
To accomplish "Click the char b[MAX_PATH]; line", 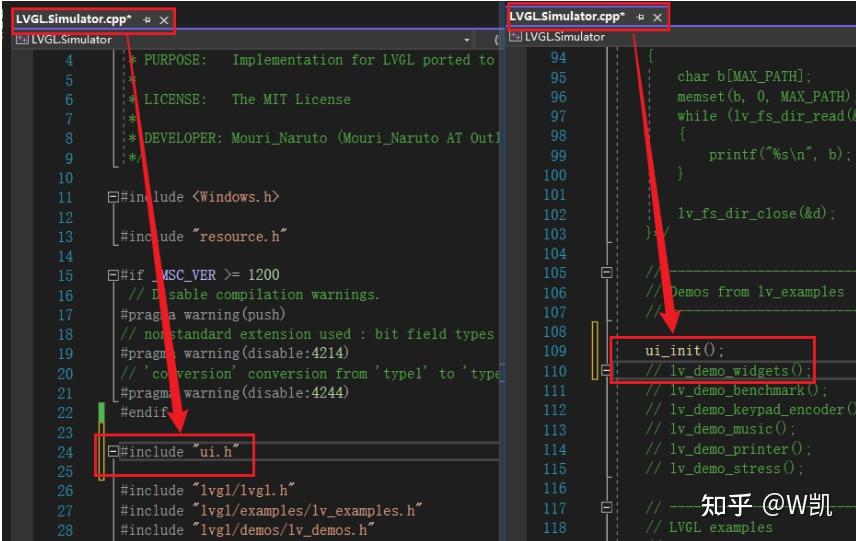I will (x=744, y=76).
